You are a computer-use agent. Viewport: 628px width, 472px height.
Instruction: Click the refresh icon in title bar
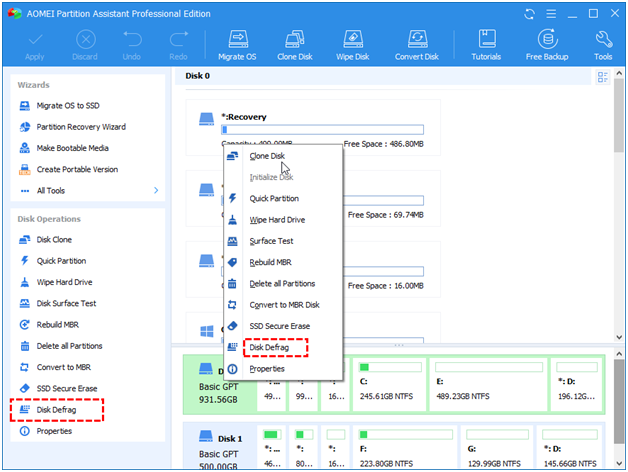pos(529,14)
